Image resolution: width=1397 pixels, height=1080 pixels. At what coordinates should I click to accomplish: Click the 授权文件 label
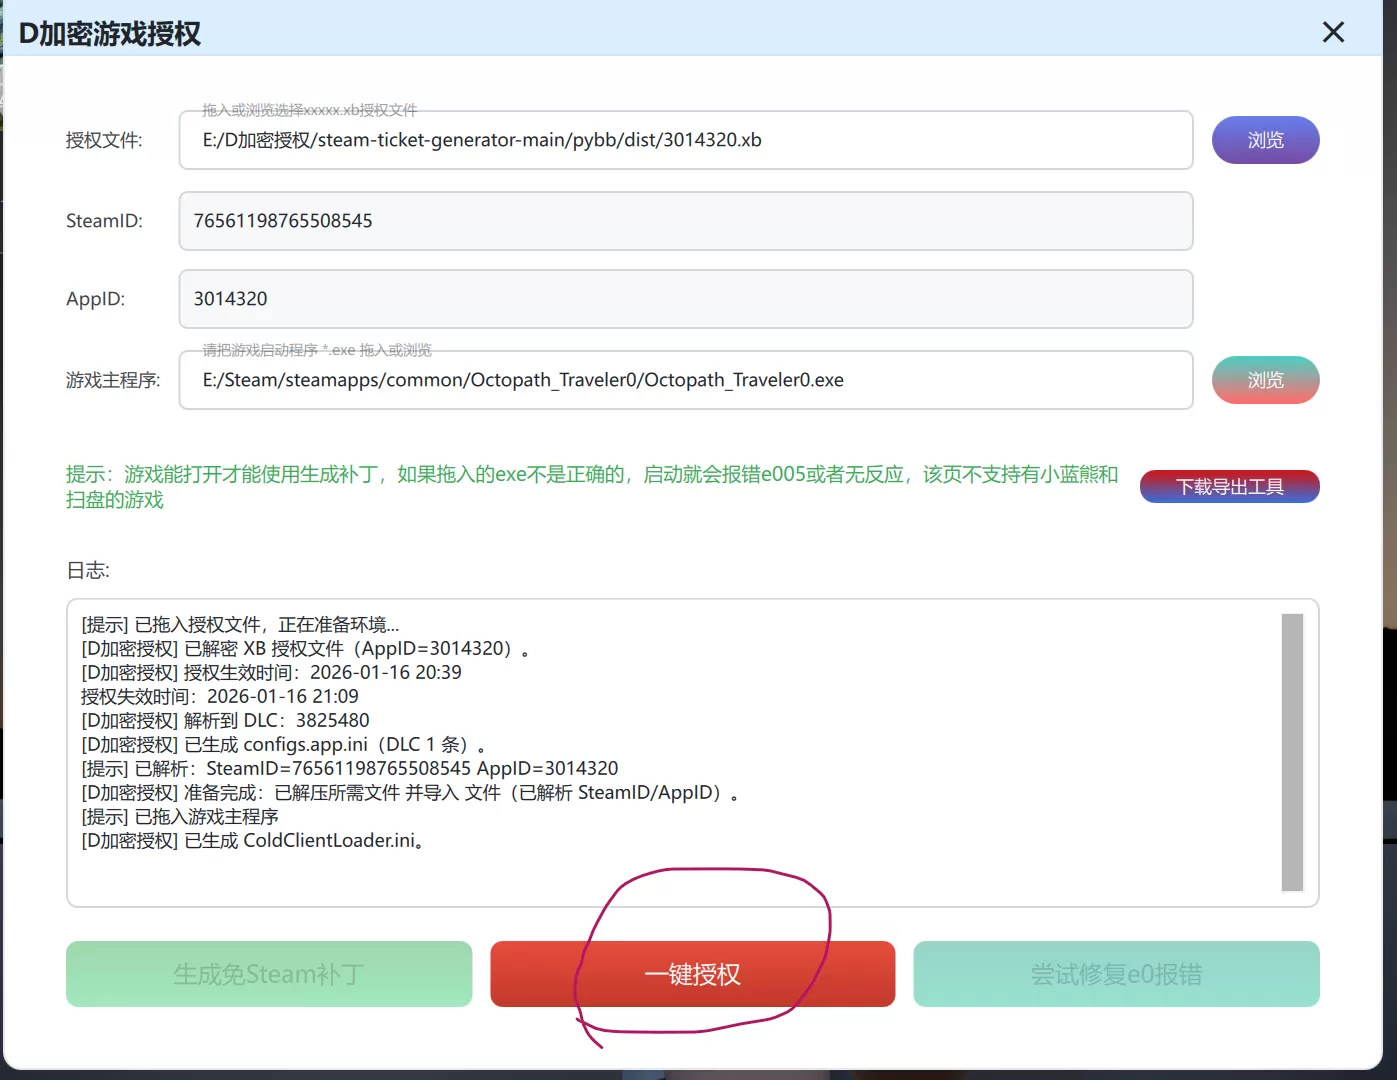click(x=104, y=141)
